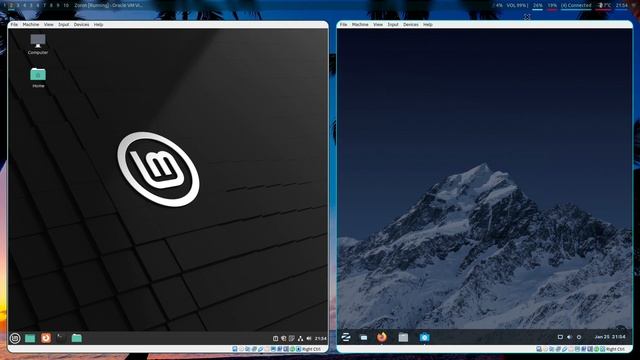Open Machine menu in right VirtualBox window
The width and height of the screenshot is (640, 360).
360,24
